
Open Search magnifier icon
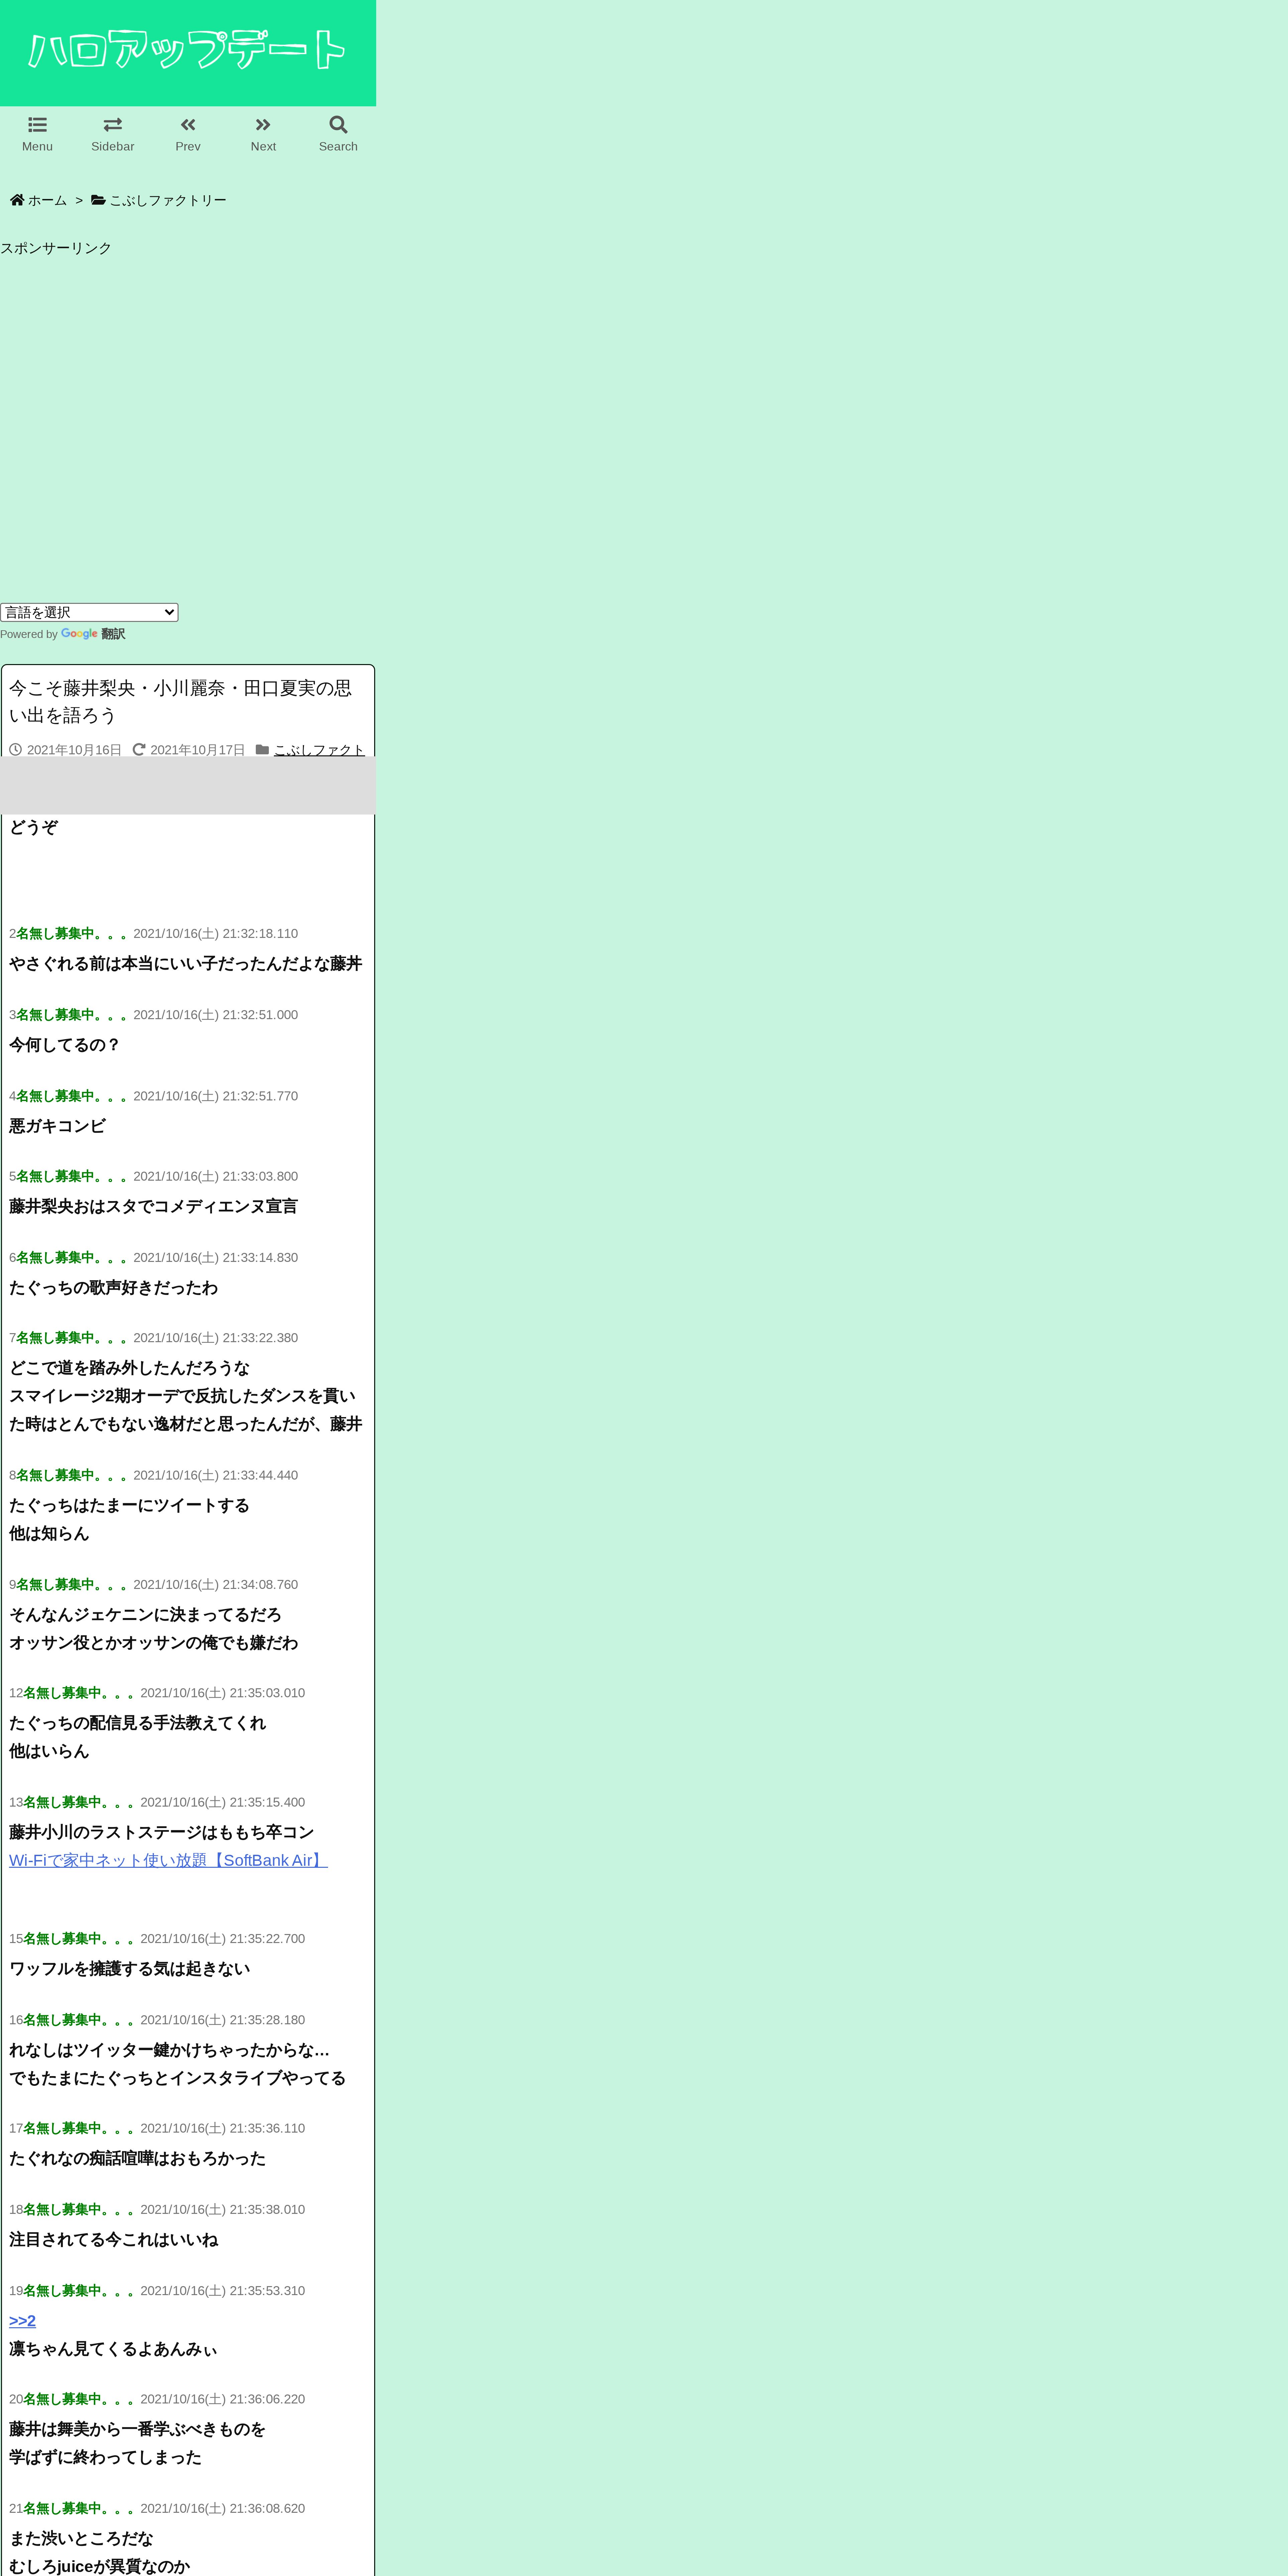338,125
